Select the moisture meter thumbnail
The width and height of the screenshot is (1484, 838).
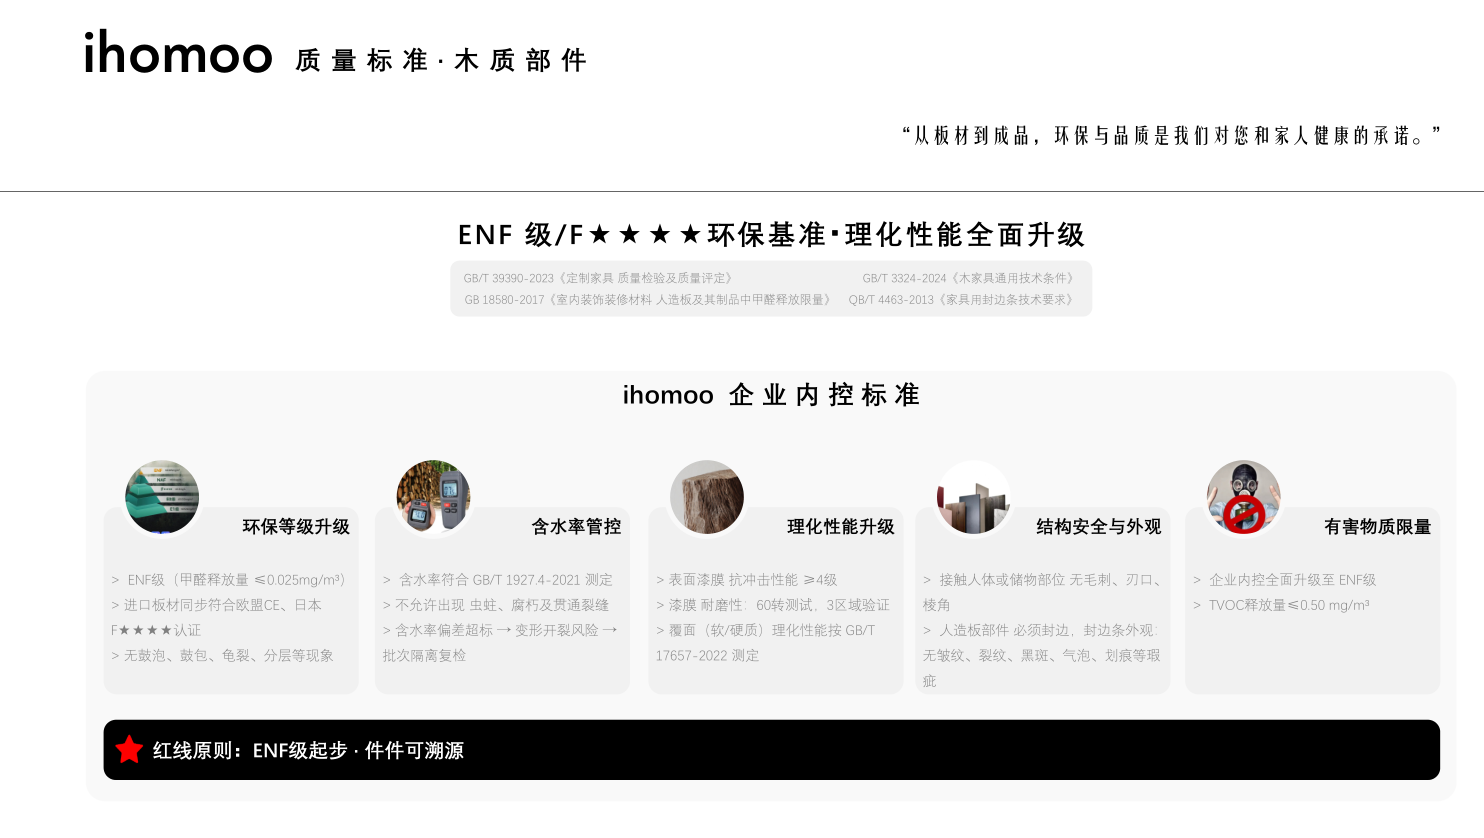coord(433,497)
